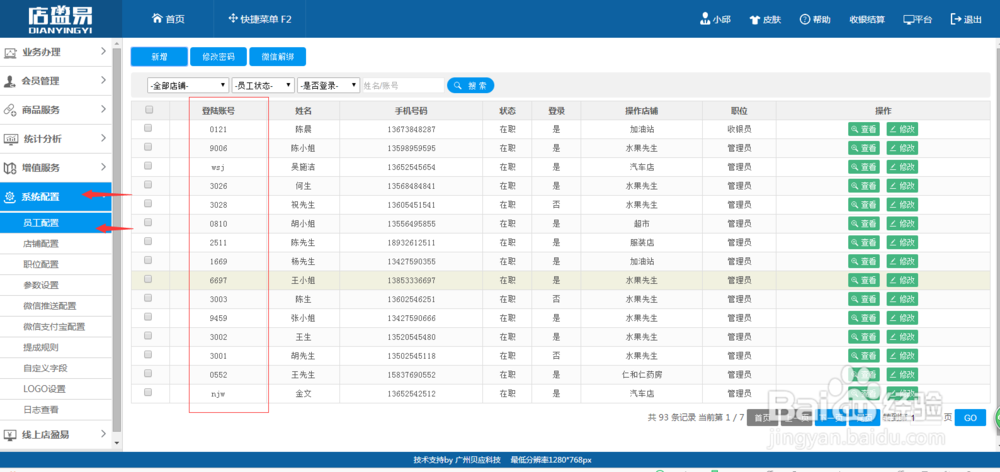The height and width of the screenshot is (472, 1000).
Task: Click the 商品服务 sidebar icon
Action: [x=10, y=110]
